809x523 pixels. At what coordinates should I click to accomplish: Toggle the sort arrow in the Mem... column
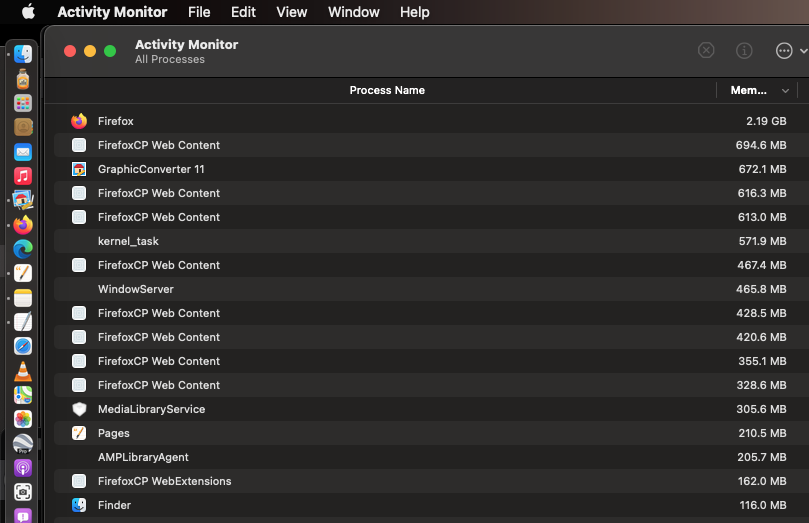pyautogui.click(x=785, y=91)
